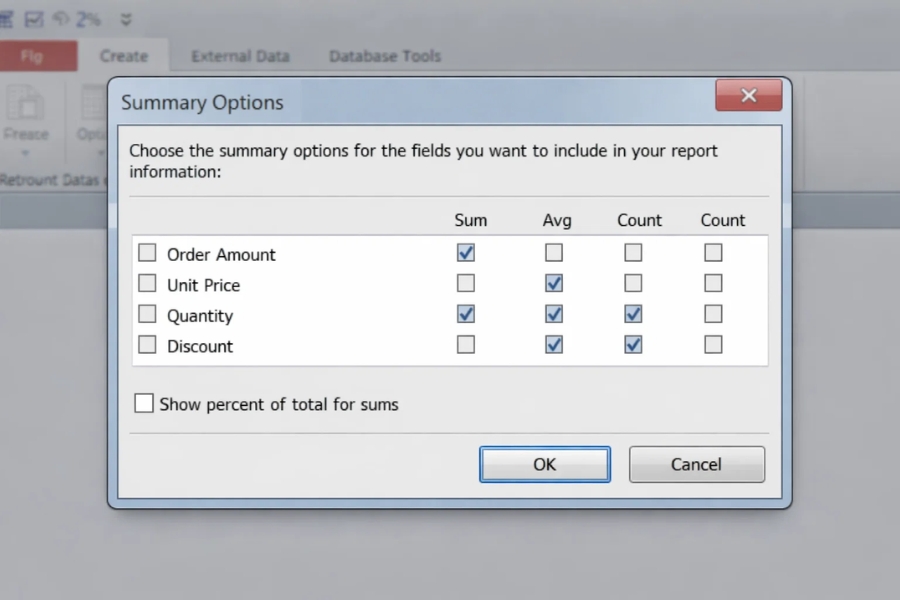The image size is (900, 600).
Task: Check the Sum box for Discount
Action: [465, 345]
